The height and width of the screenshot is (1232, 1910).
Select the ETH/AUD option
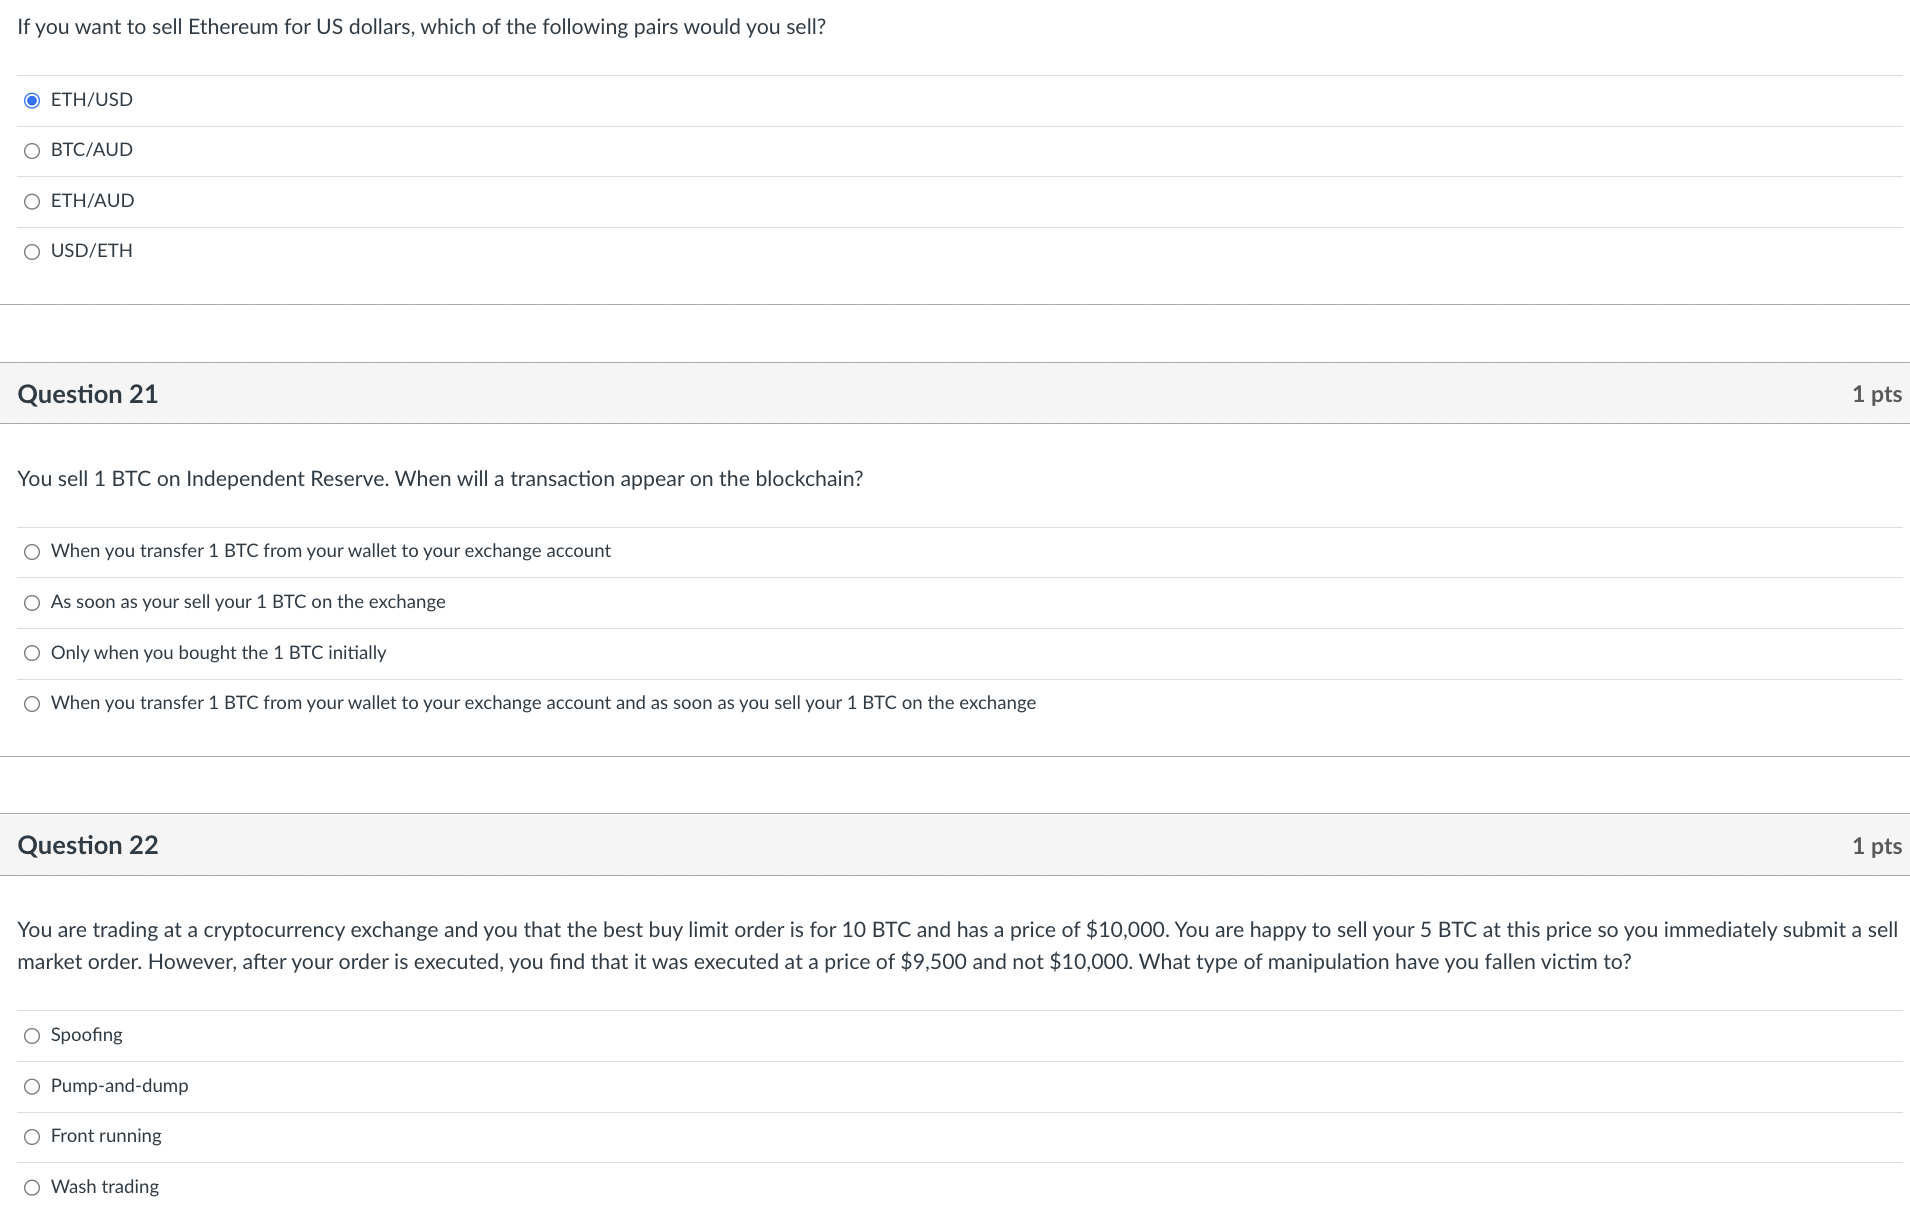pos(32,201)
